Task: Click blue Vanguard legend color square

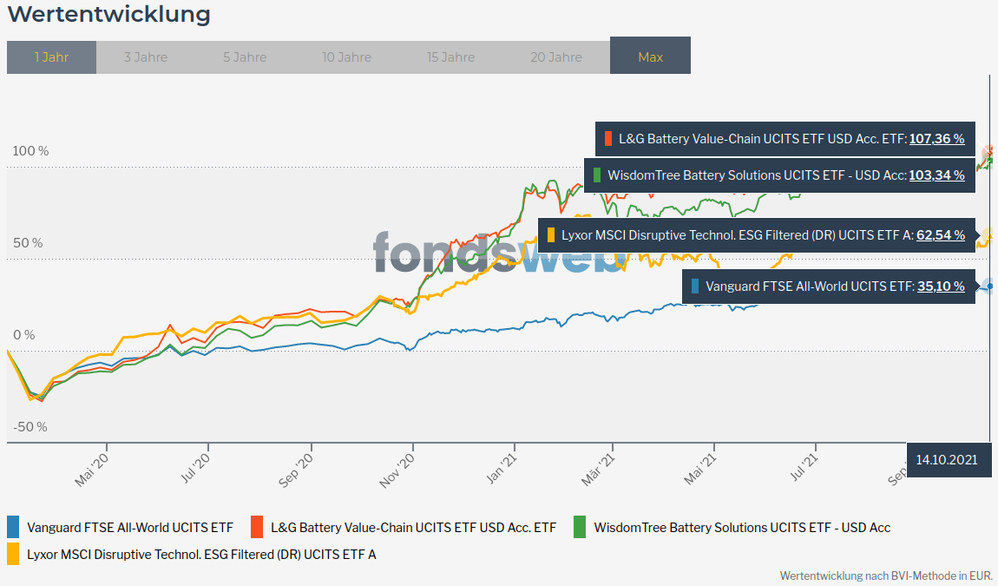Action: pyautogui.click(x=13, y=527)
